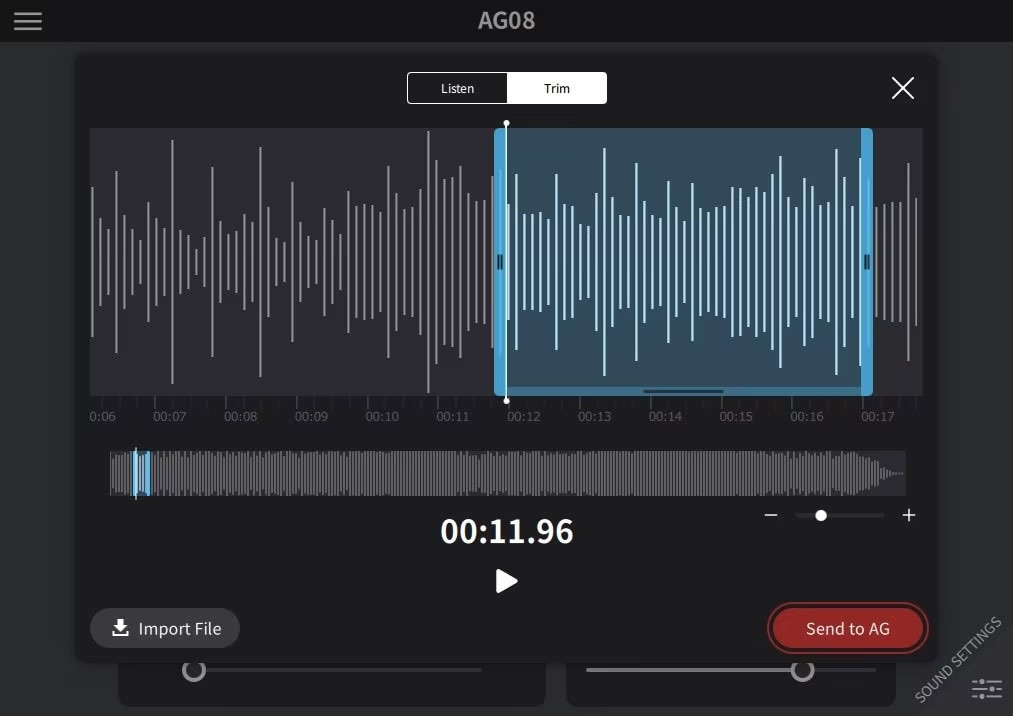
Task: Click the Import File button
Action: coord(165,628)
